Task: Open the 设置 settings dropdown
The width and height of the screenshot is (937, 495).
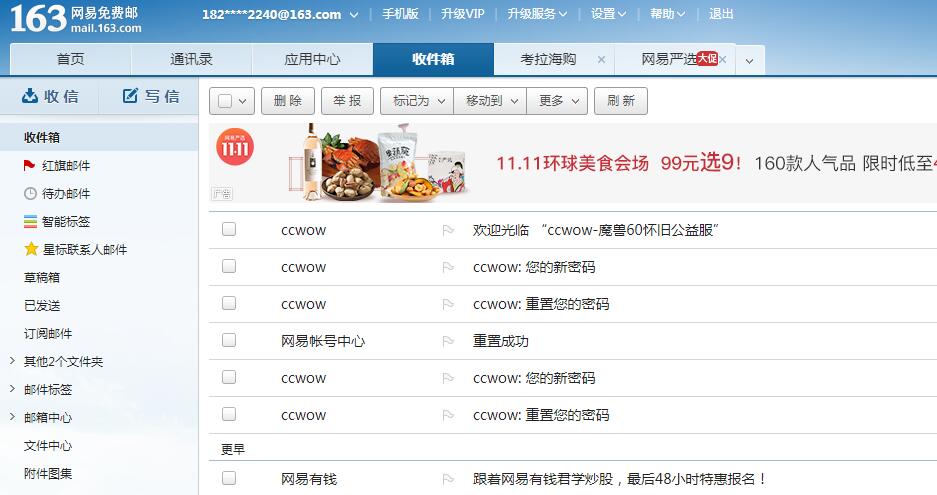Action: coord(608,14)
